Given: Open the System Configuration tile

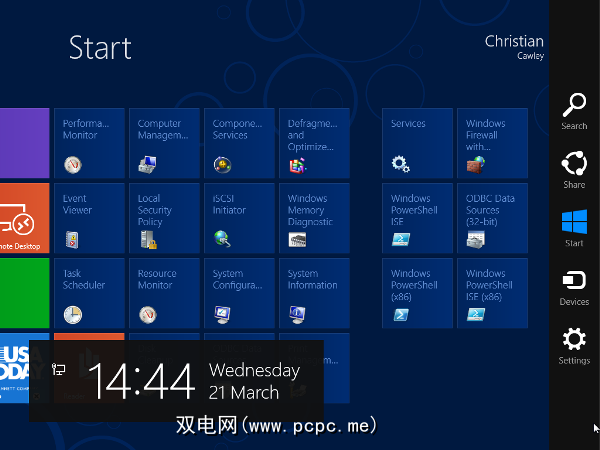Looking at the screenshot, I should 240,293.
